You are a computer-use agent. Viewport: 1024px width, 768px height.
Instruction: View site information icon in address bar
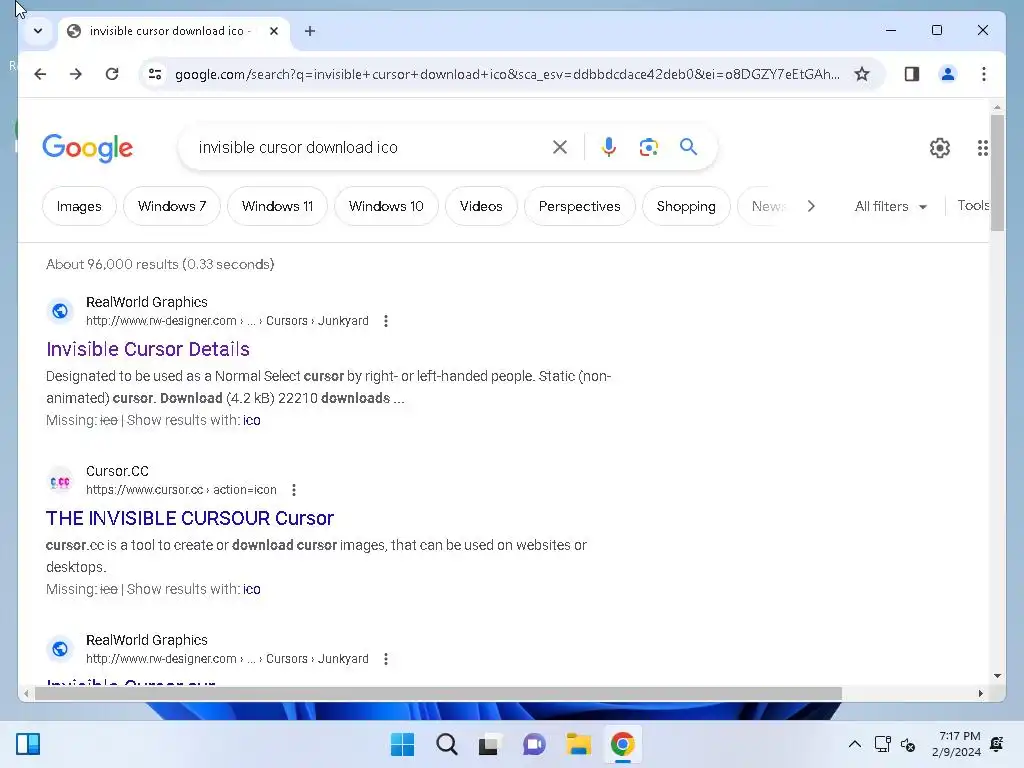click(155, 74)
